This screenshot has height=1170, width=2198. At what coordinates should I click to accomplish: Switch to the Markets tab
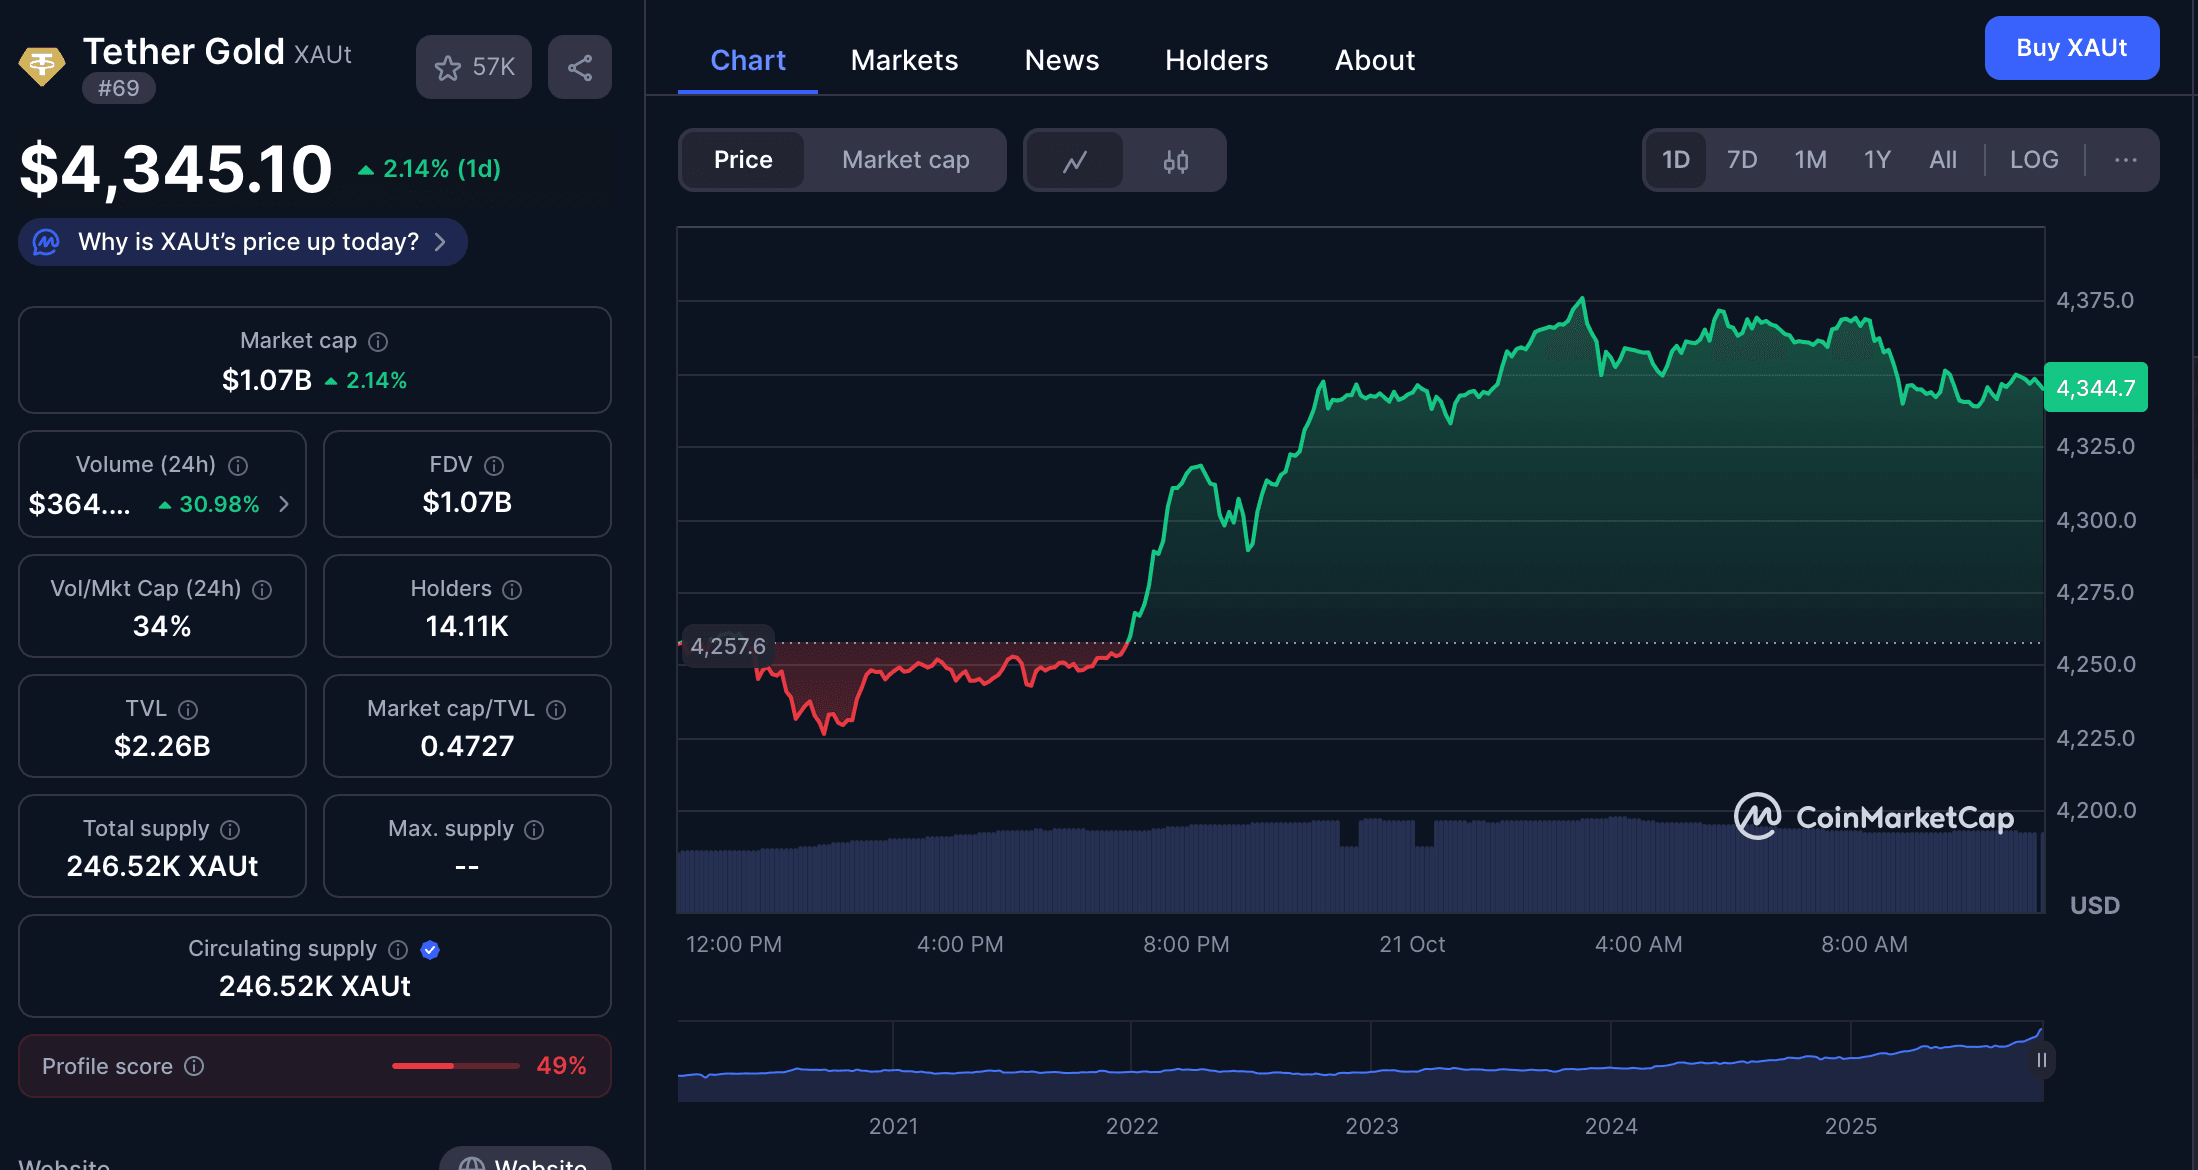point(903,60)
